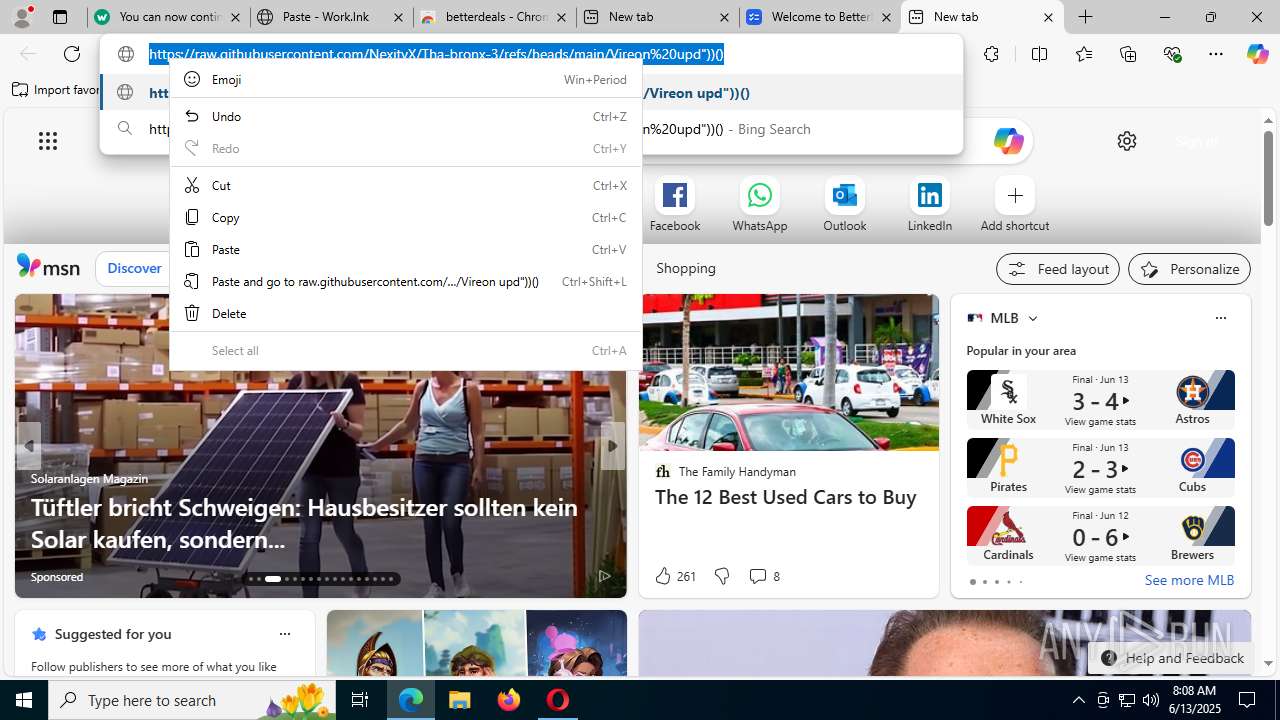This screenshot has width=1280, height=720.
Task: Open Import favorites bookmark
Action: tap(57, 90)
